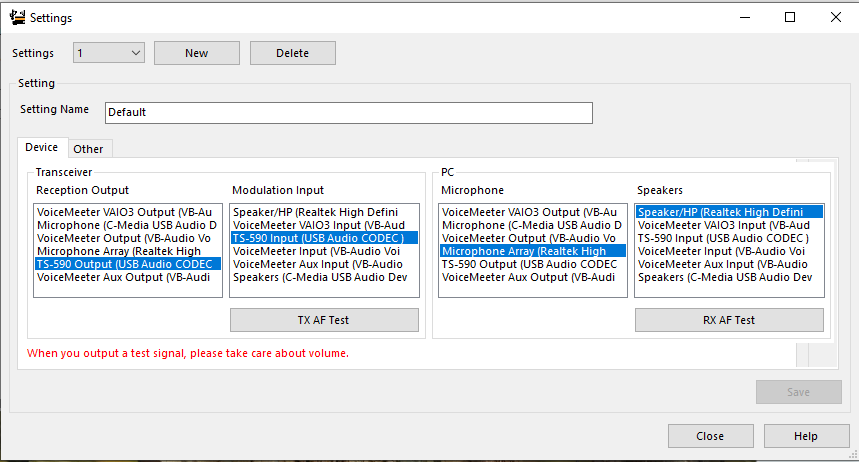Select VoiceMeeter Output in PC Microphone list
The image size is (859, 462).
(532, 238)
